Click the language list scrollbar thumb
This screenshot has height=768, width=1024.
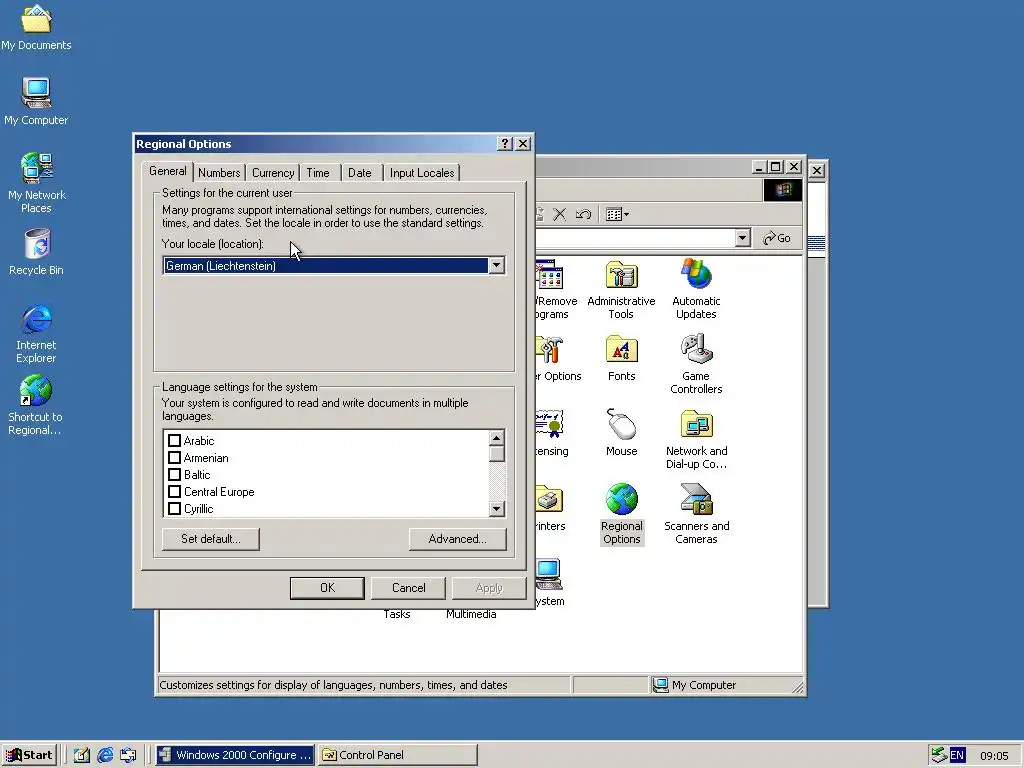(496, 453)
